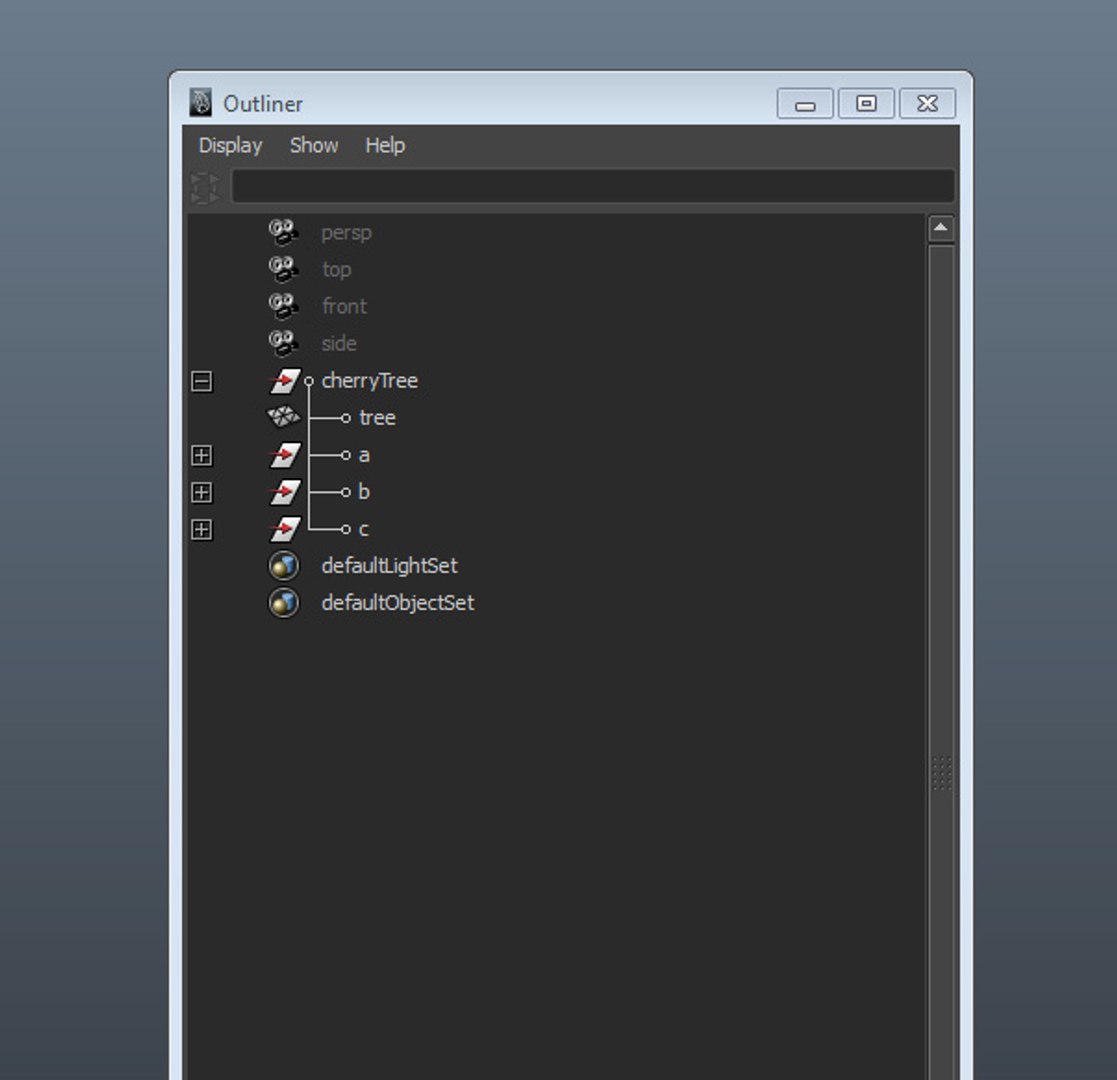This screenshot has height=1080, width=1117.
Task: Collapse the cherryTree group
Action: click(x=202, y=381)
